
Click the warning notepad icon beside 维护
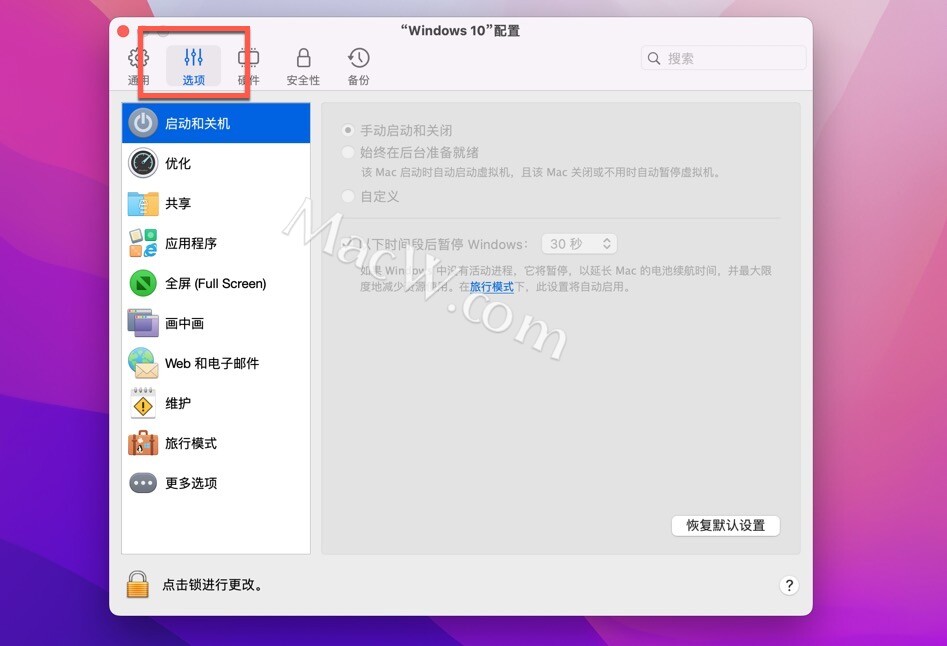pyautogui.click(x=143, y=403)
